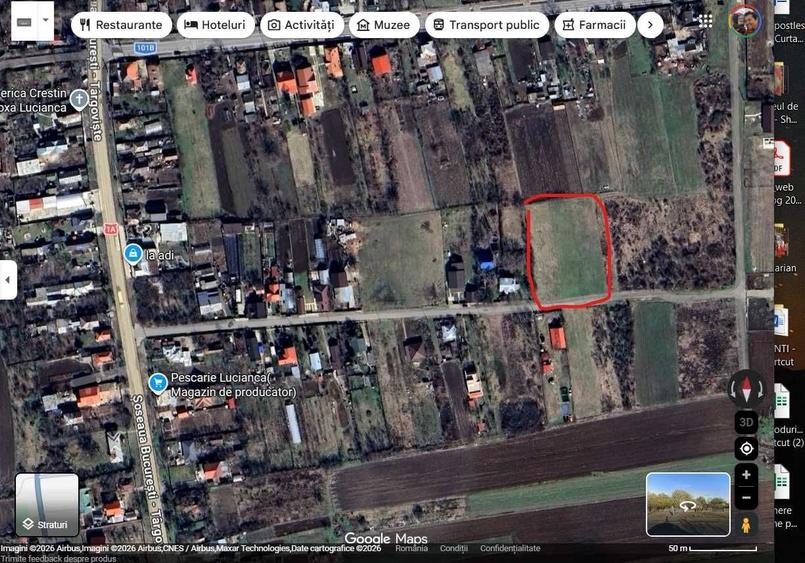Open the Google apps grid
The image size is (805, 563).
click(705, 21)
